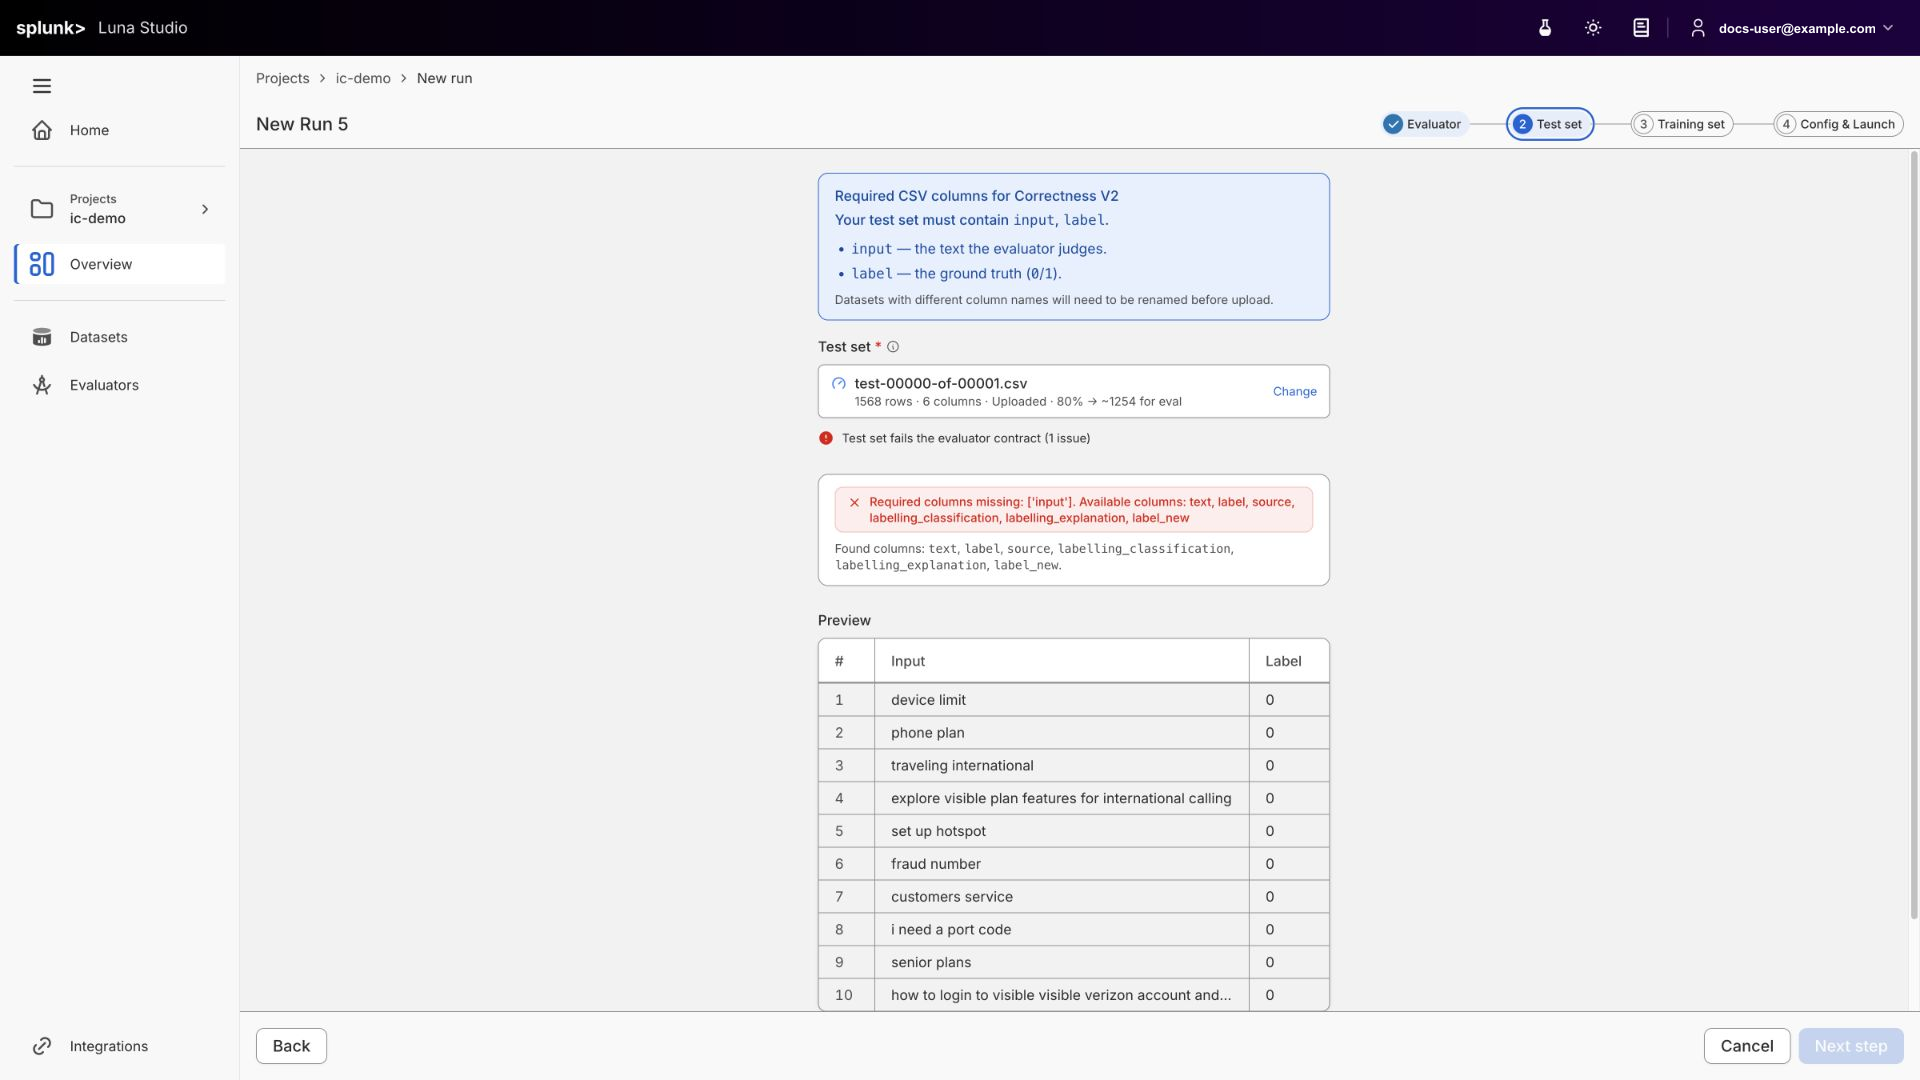Click Change to replace the test set file
Viewport: 1920px width, 1080px height.
pyautogui.click(x=1294, y=391)
